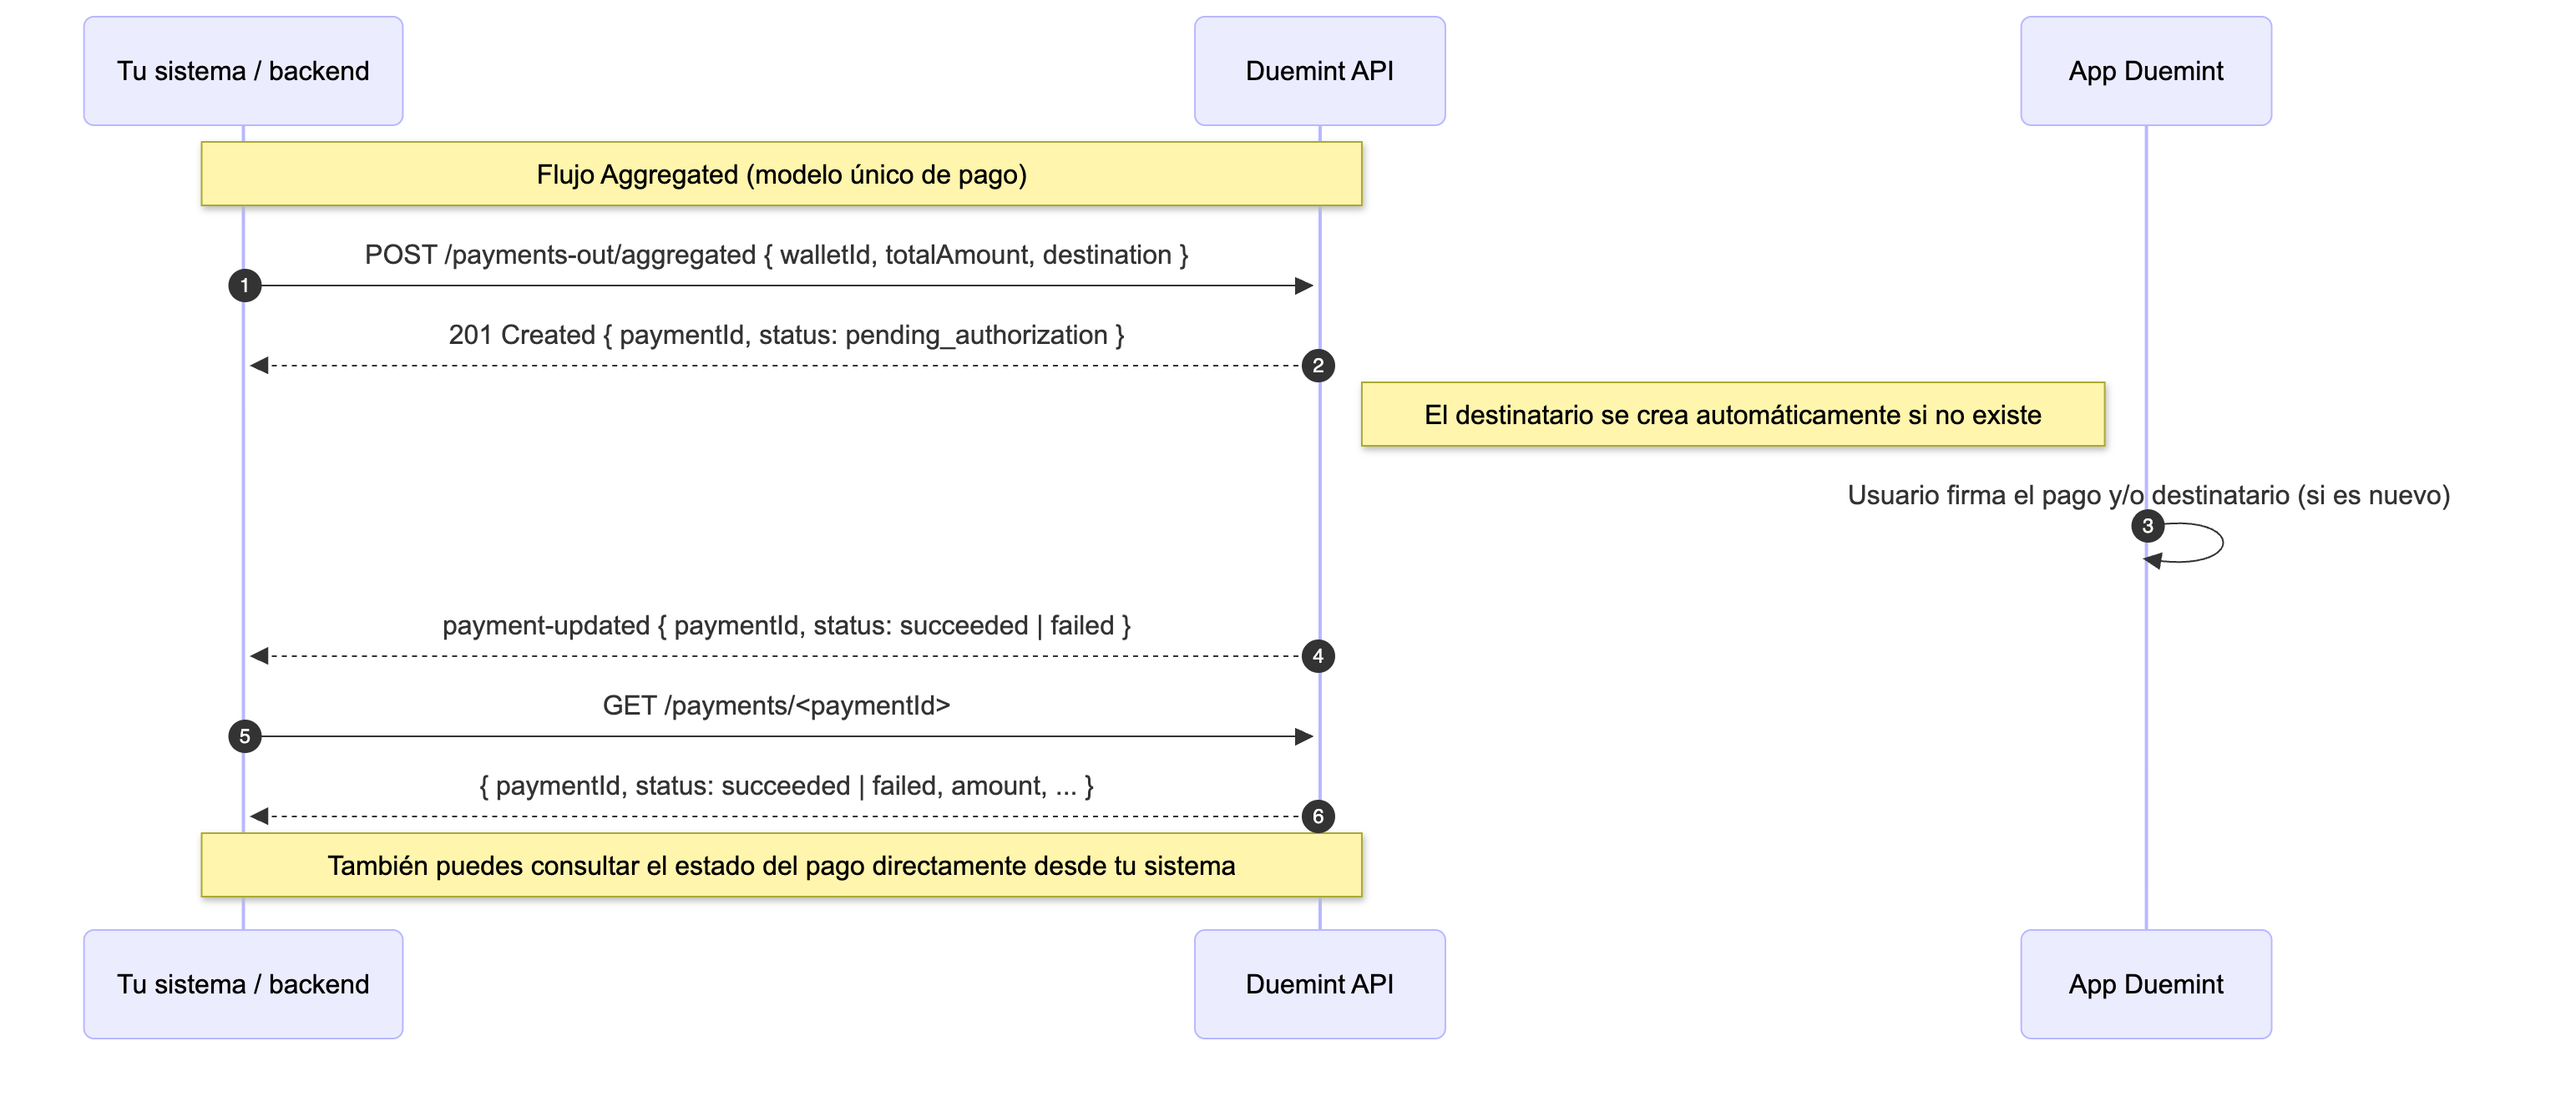Click the step 3 sequence number circle
The height and width of the screenshot is (1107, 2576).
2147,526
